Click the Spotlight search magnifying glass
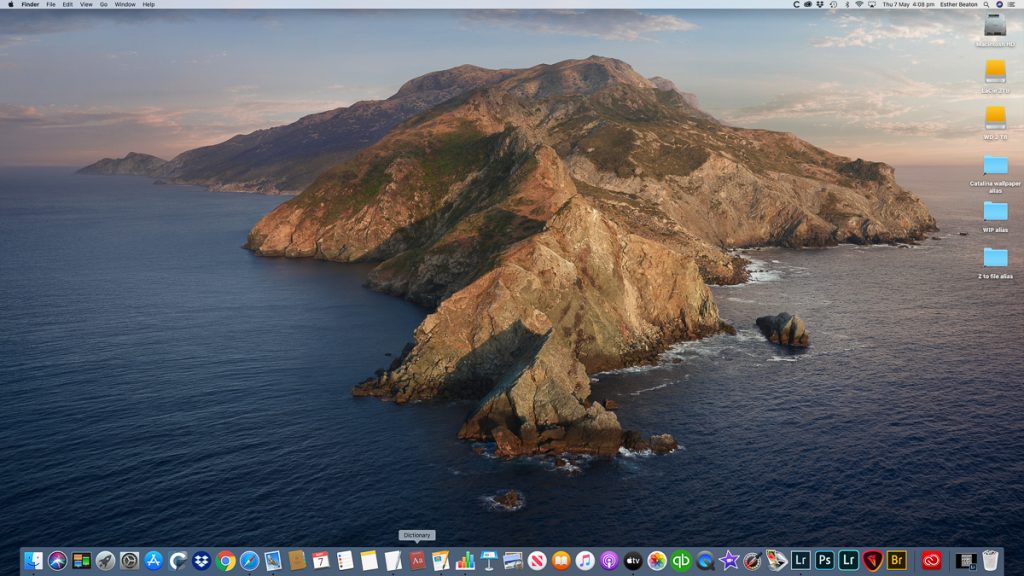Image resolution: width=1024 pixels, height=576 pixels. click(984, 4)
